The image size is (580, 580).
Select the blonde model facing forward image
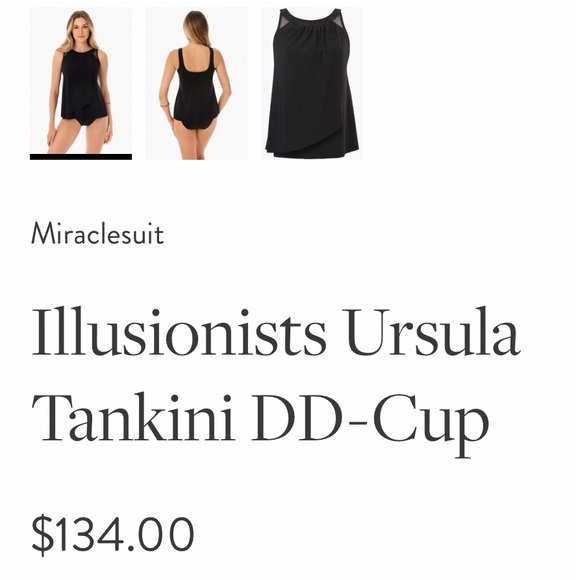click(x=81, y=80)
